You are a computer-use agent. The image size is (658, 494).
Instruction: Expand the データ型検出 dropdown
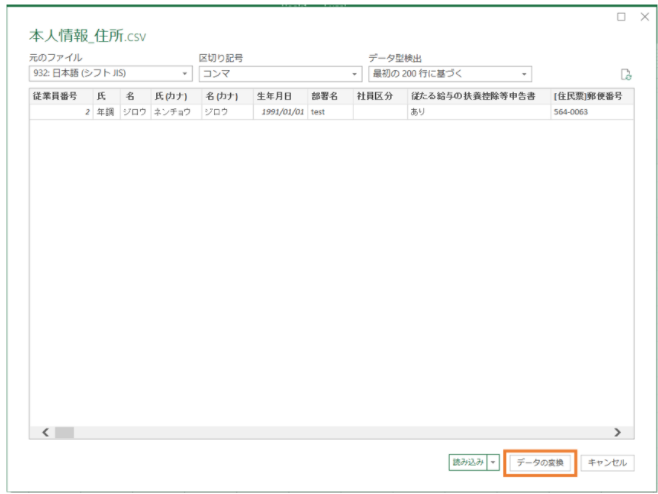point(524,74)
